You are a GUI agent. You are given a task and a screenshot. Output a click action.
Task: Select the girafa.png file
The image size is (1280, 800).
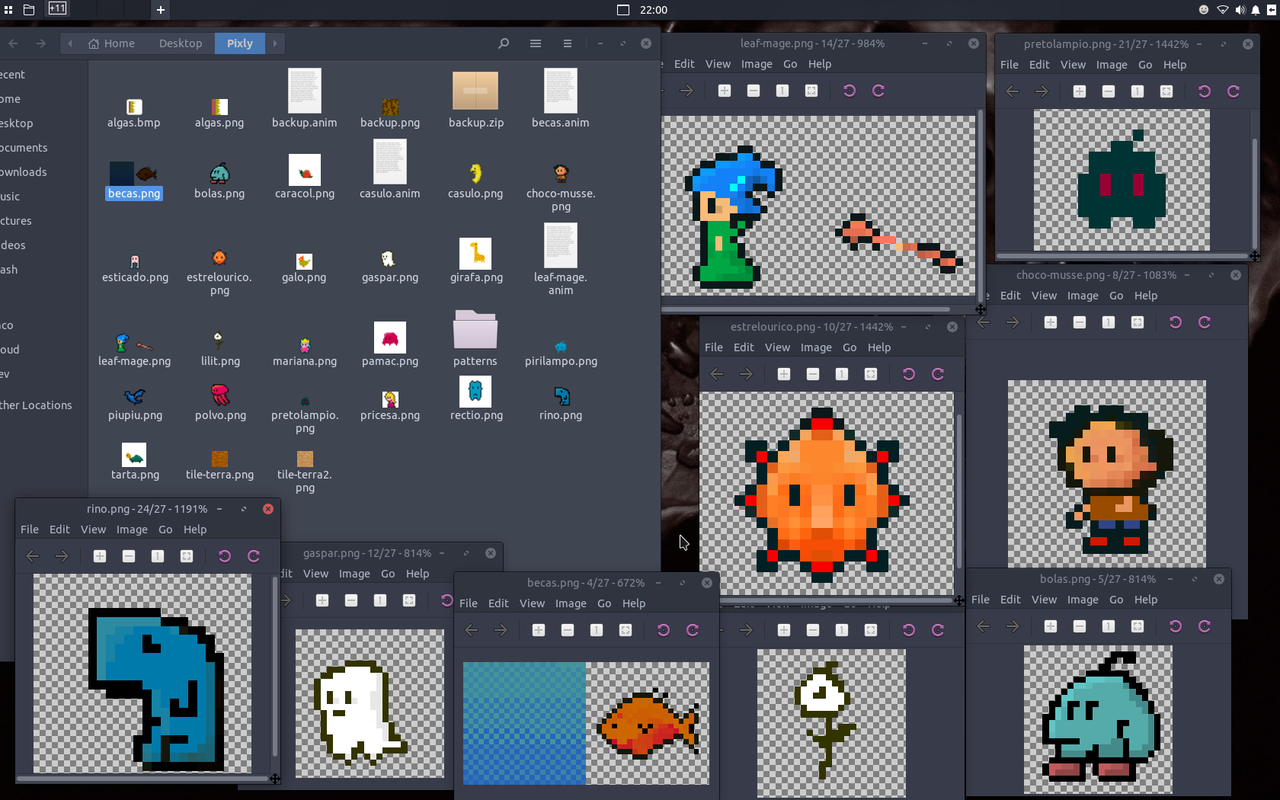(x=475, y=261)
